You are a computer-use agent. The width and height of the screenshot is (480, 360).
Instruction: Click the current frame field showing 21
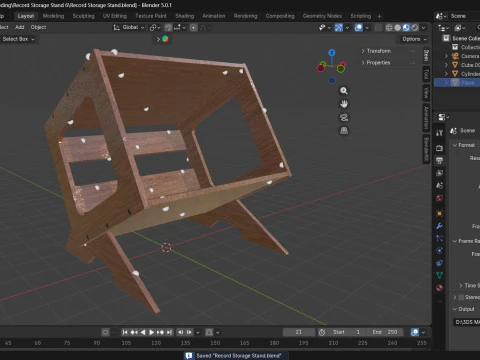click(x=299, y=332)
